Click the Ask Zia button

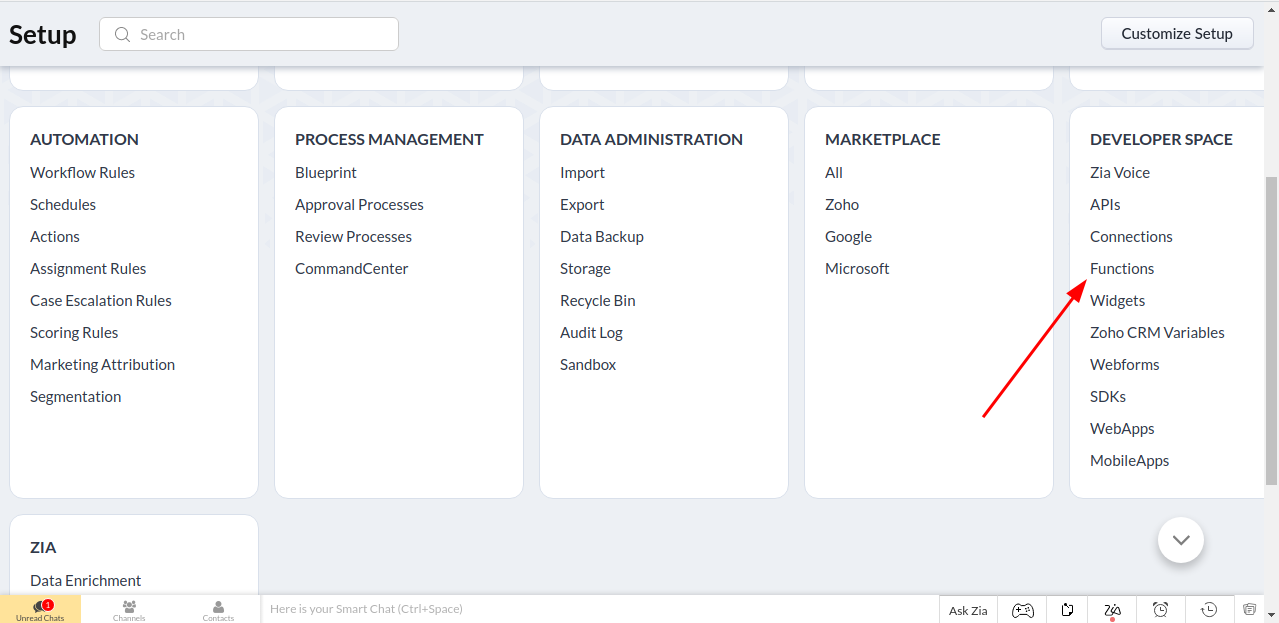coord(968,610)
